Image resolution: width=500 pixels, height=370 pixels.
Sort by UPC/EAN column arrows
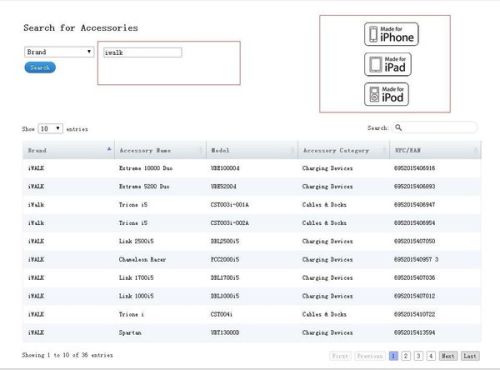coord(476,150)
